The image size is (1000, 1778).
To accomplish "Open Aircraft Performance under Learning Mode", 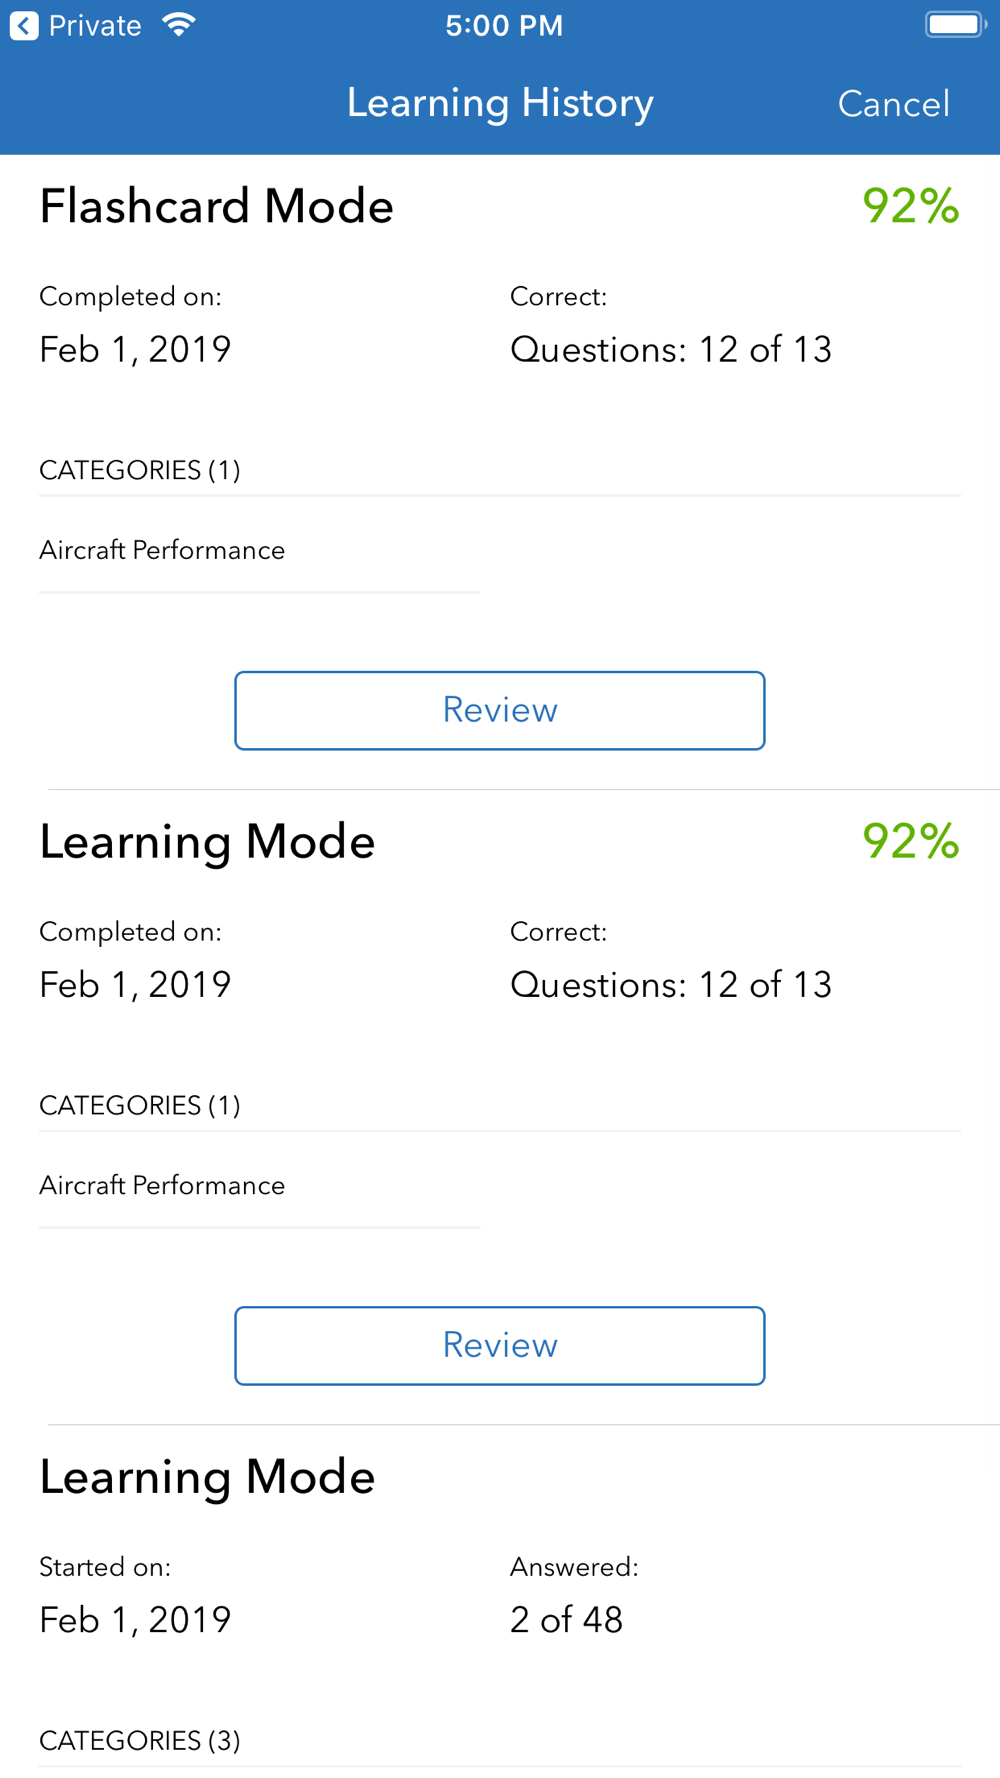I will (x=162, y=1185).
